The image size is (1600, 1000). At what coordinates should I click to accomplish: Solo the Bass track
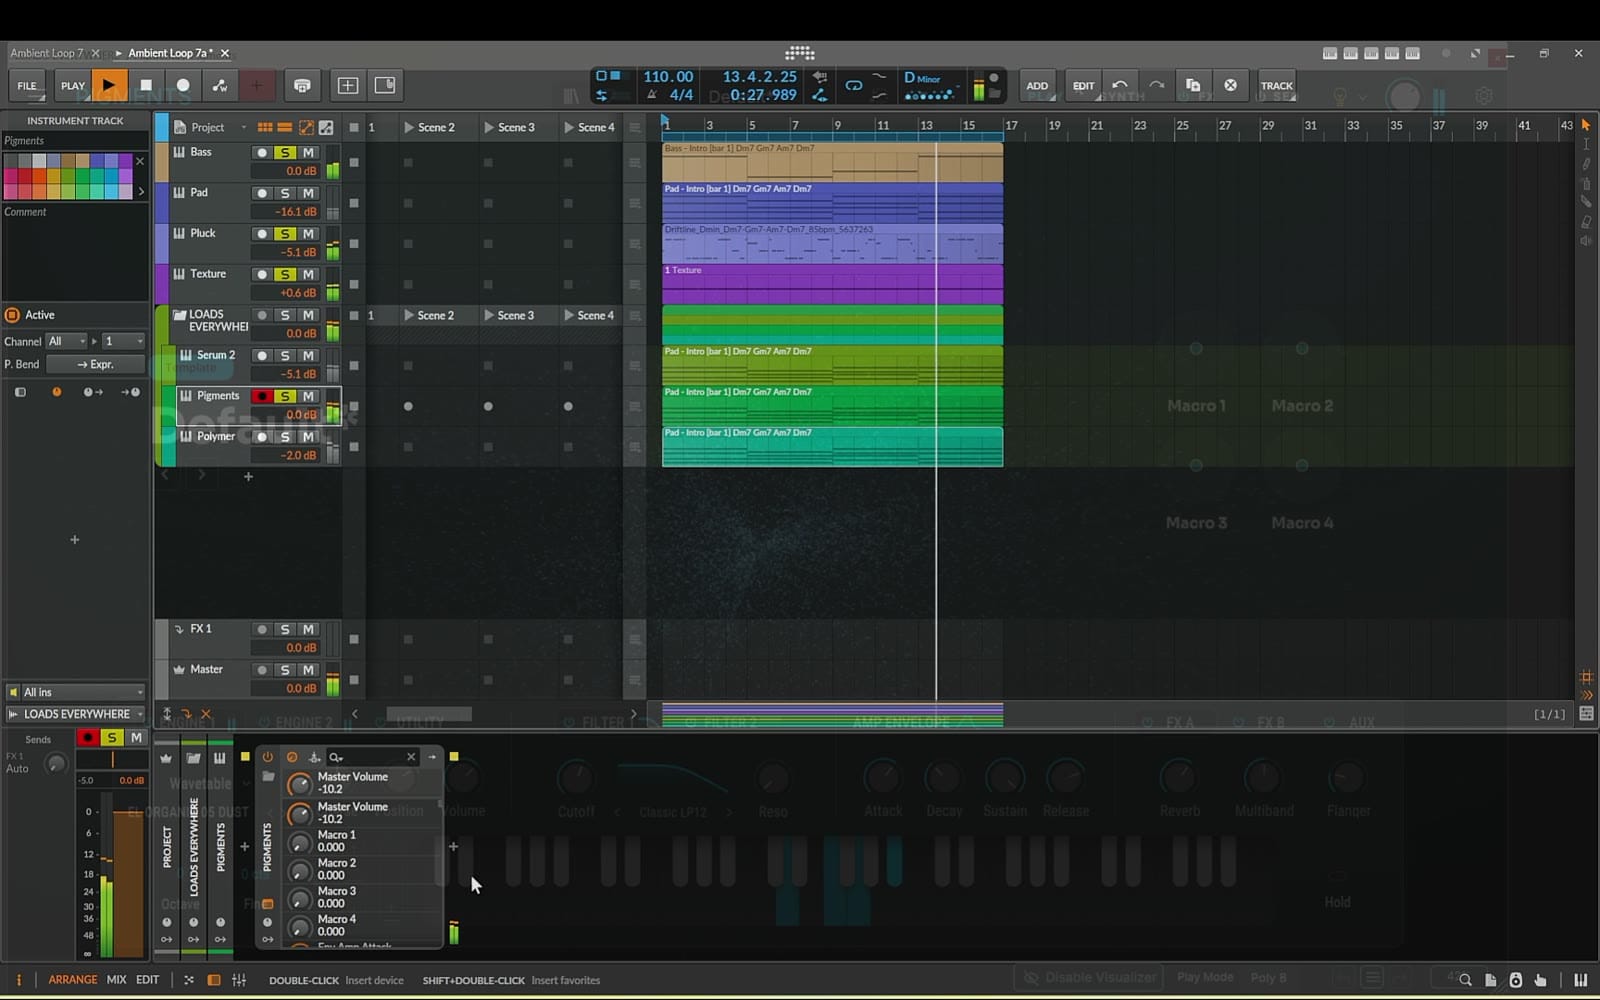(x=285, y=152)
